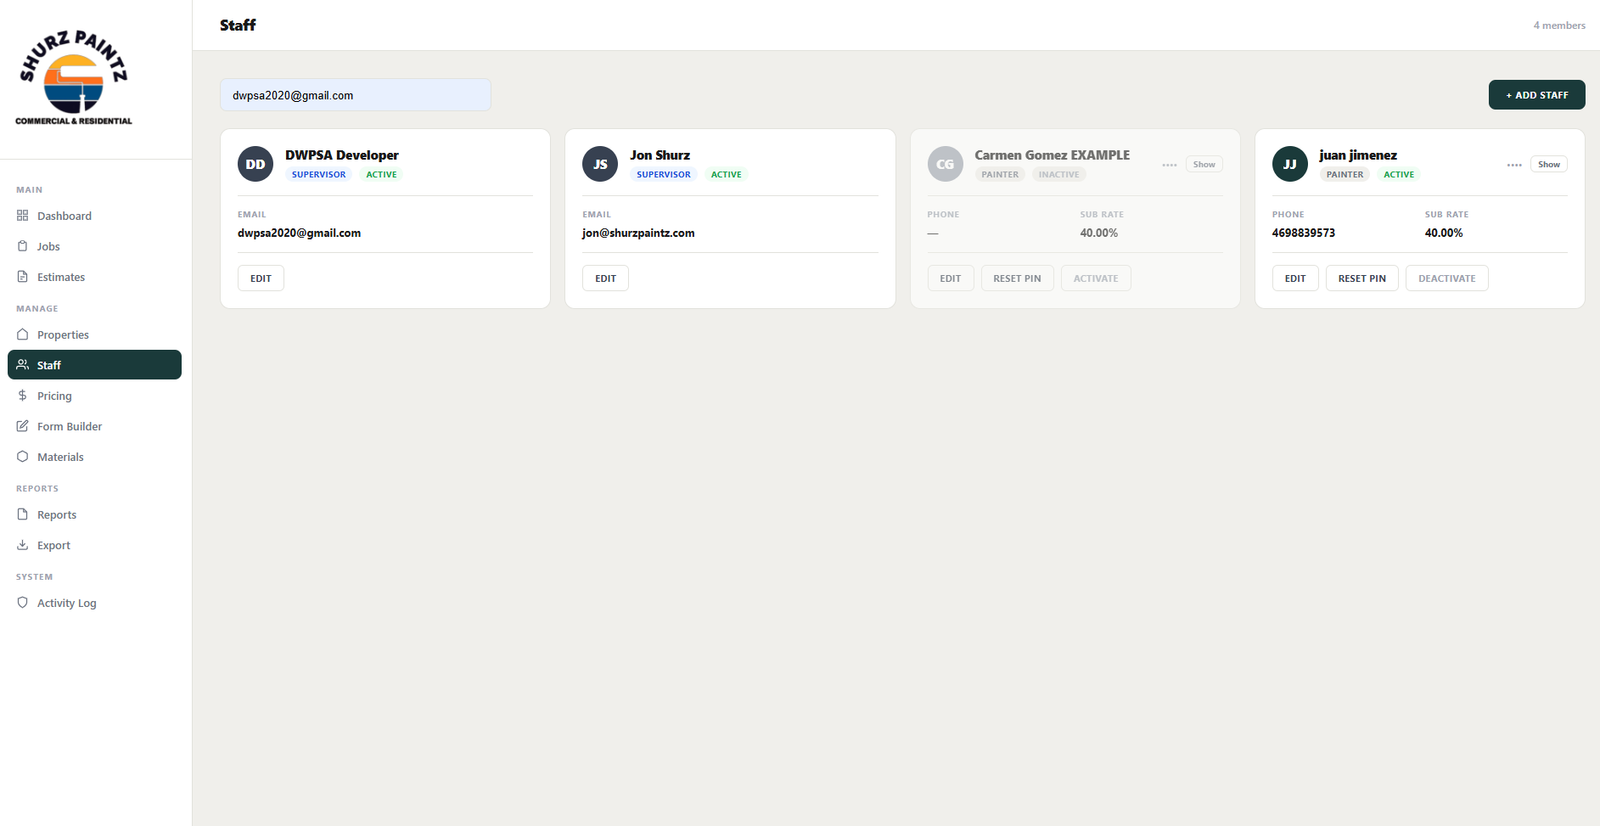This screenshot has height=826, width=1600.
Task: Click the Pricing dollar sign icon
Action: point(22,395)
